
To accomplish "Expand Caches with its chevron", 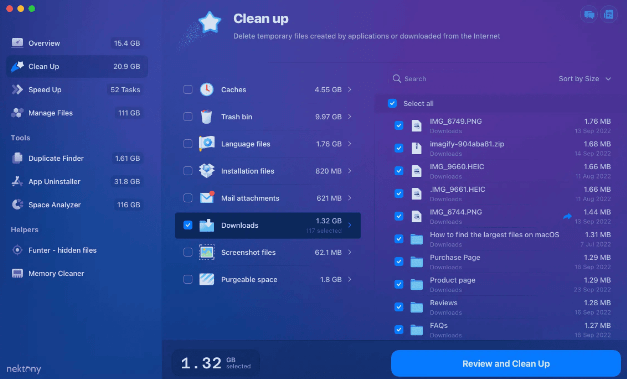I will [349, 90].
